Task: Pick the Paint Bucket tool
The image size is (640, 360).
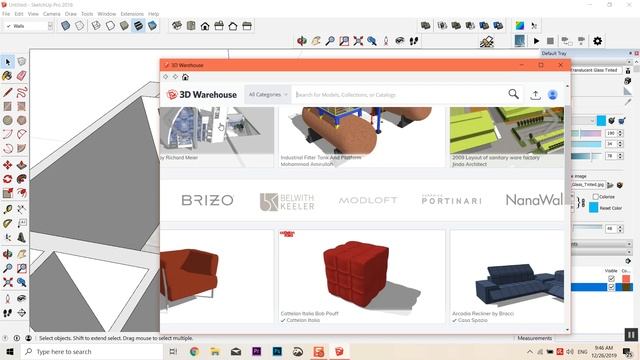Action: tap(7, 76)
